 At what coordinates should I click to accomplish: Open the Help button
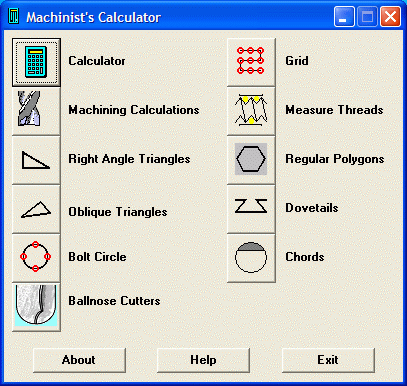pos(203,360)
